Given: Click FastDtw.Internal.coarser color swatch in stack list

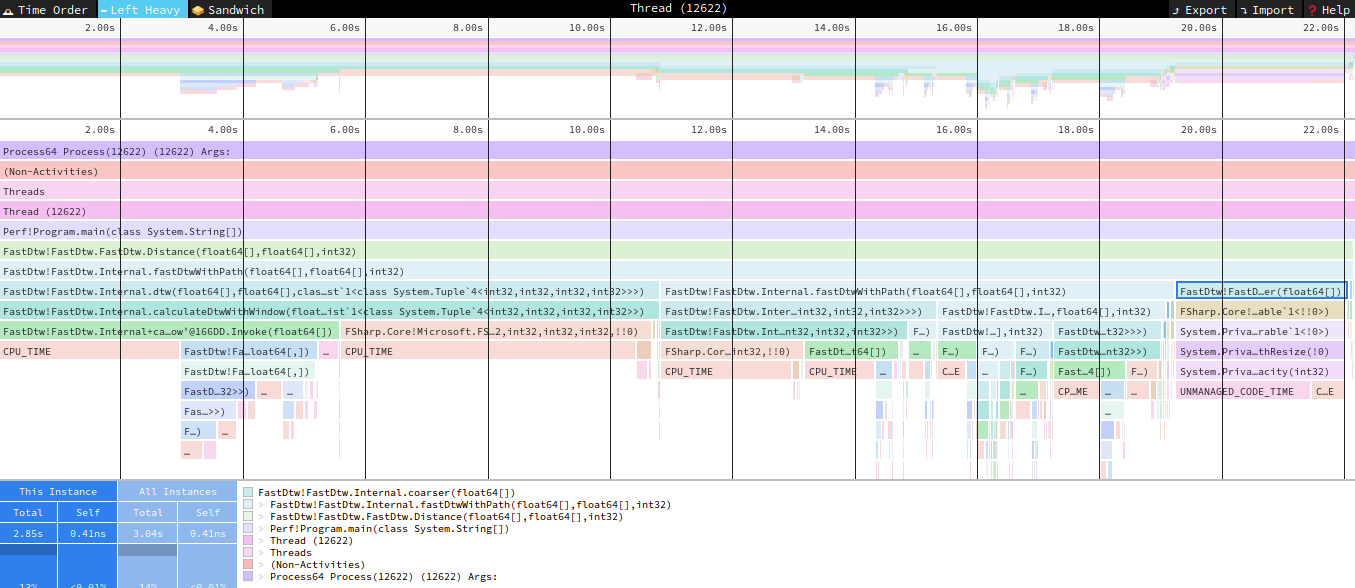Looking at the screenshot, I should pos(248,492).
